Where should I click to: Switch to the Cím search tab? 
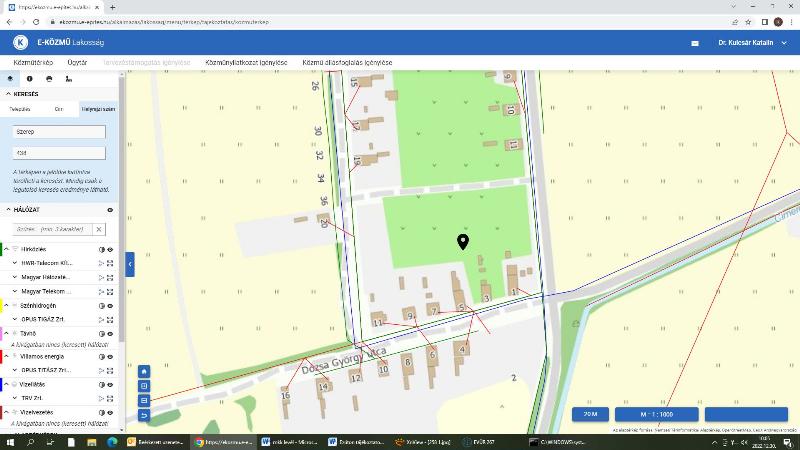(x=59, y=109)
